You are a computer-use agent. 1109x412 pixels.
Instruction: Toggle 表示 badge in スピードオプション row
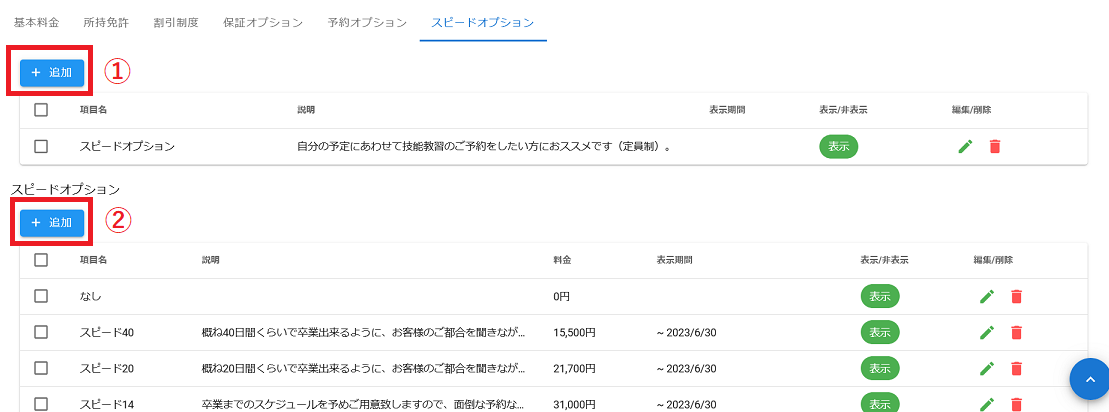point(838,146)
